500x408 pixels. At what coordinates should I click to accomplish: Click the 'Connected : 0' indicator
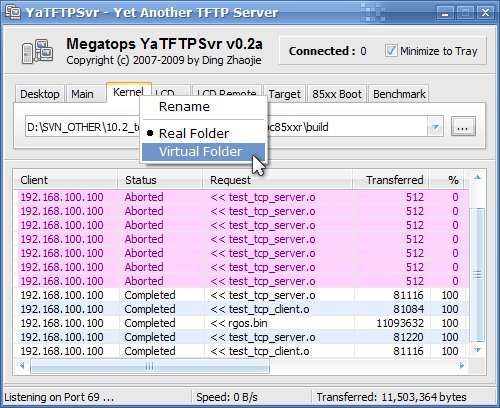pos(327,51)
